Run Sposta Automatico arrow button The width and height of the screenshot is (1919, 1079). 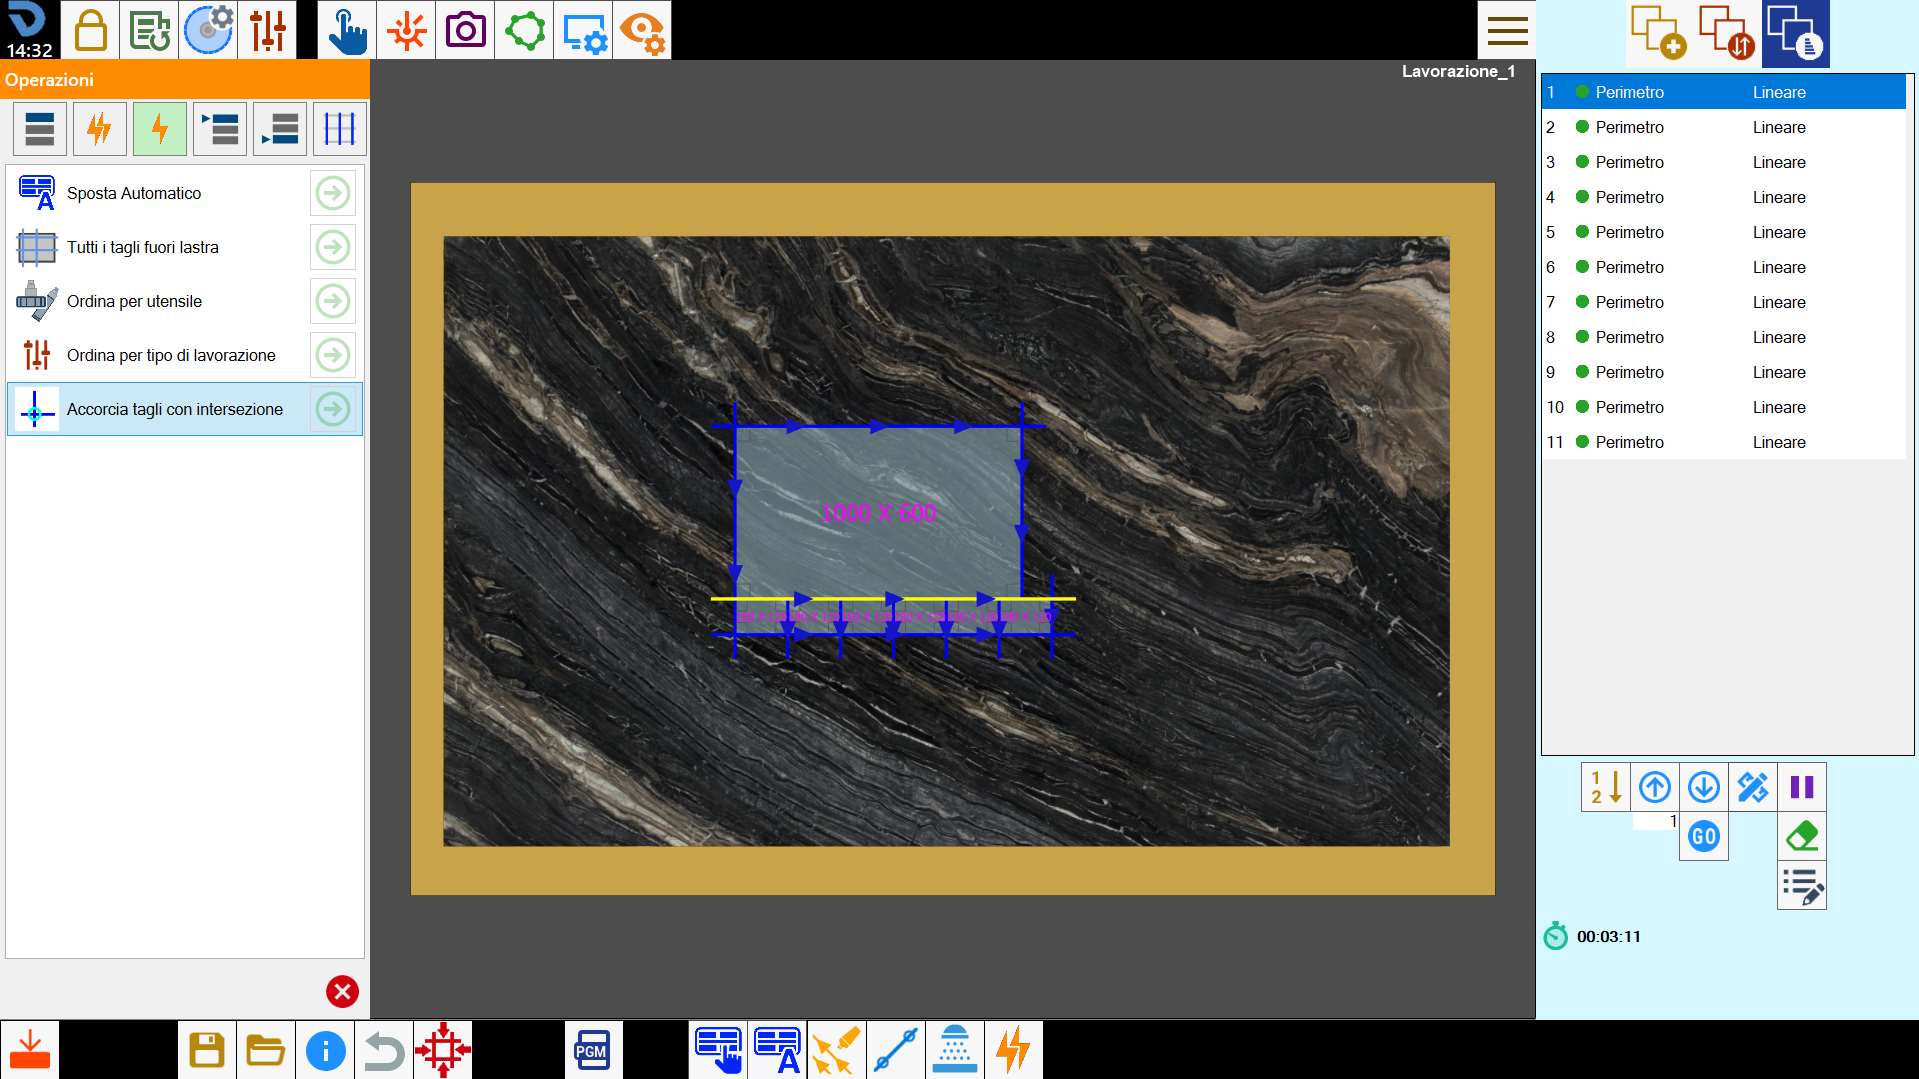tap(333, 193)
